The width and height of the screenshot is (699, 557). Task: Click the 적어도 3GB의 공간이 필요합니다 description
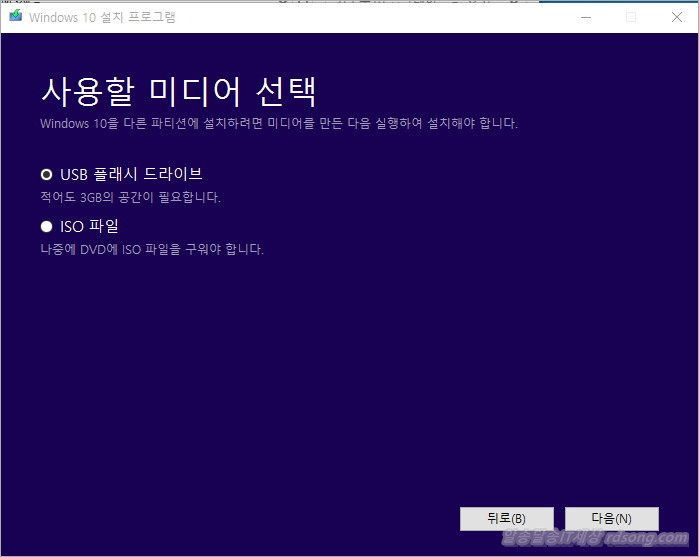[130, 197]
